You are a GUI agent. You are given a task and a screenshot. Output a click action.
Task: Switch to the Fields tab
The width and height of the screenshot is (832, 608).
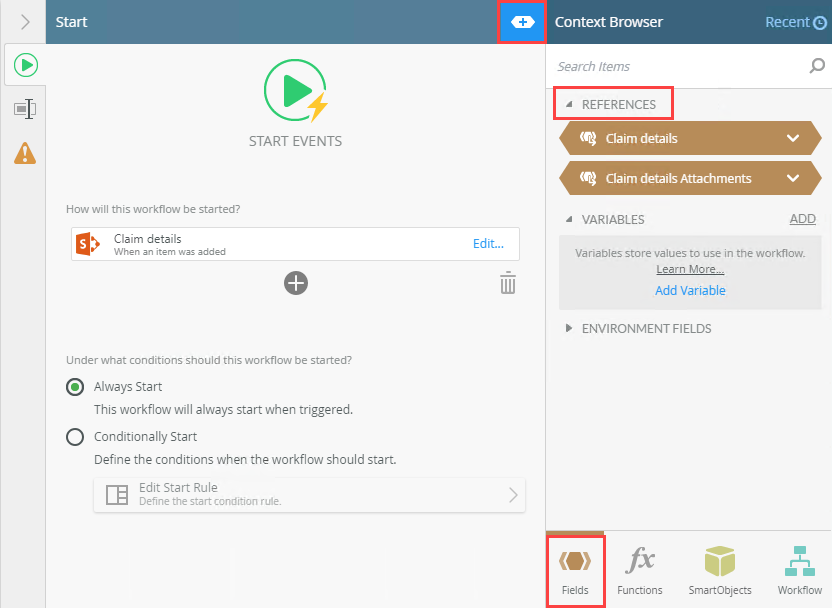tap(575, 570)
